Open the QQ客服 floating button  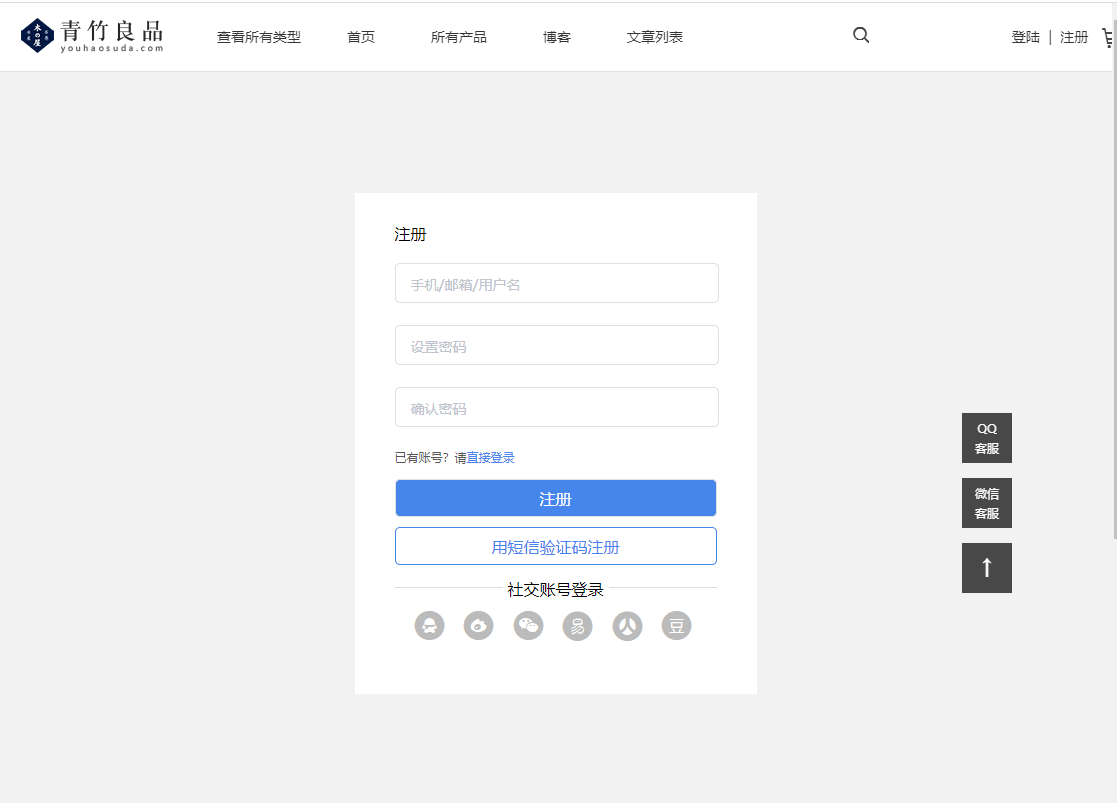986,438
